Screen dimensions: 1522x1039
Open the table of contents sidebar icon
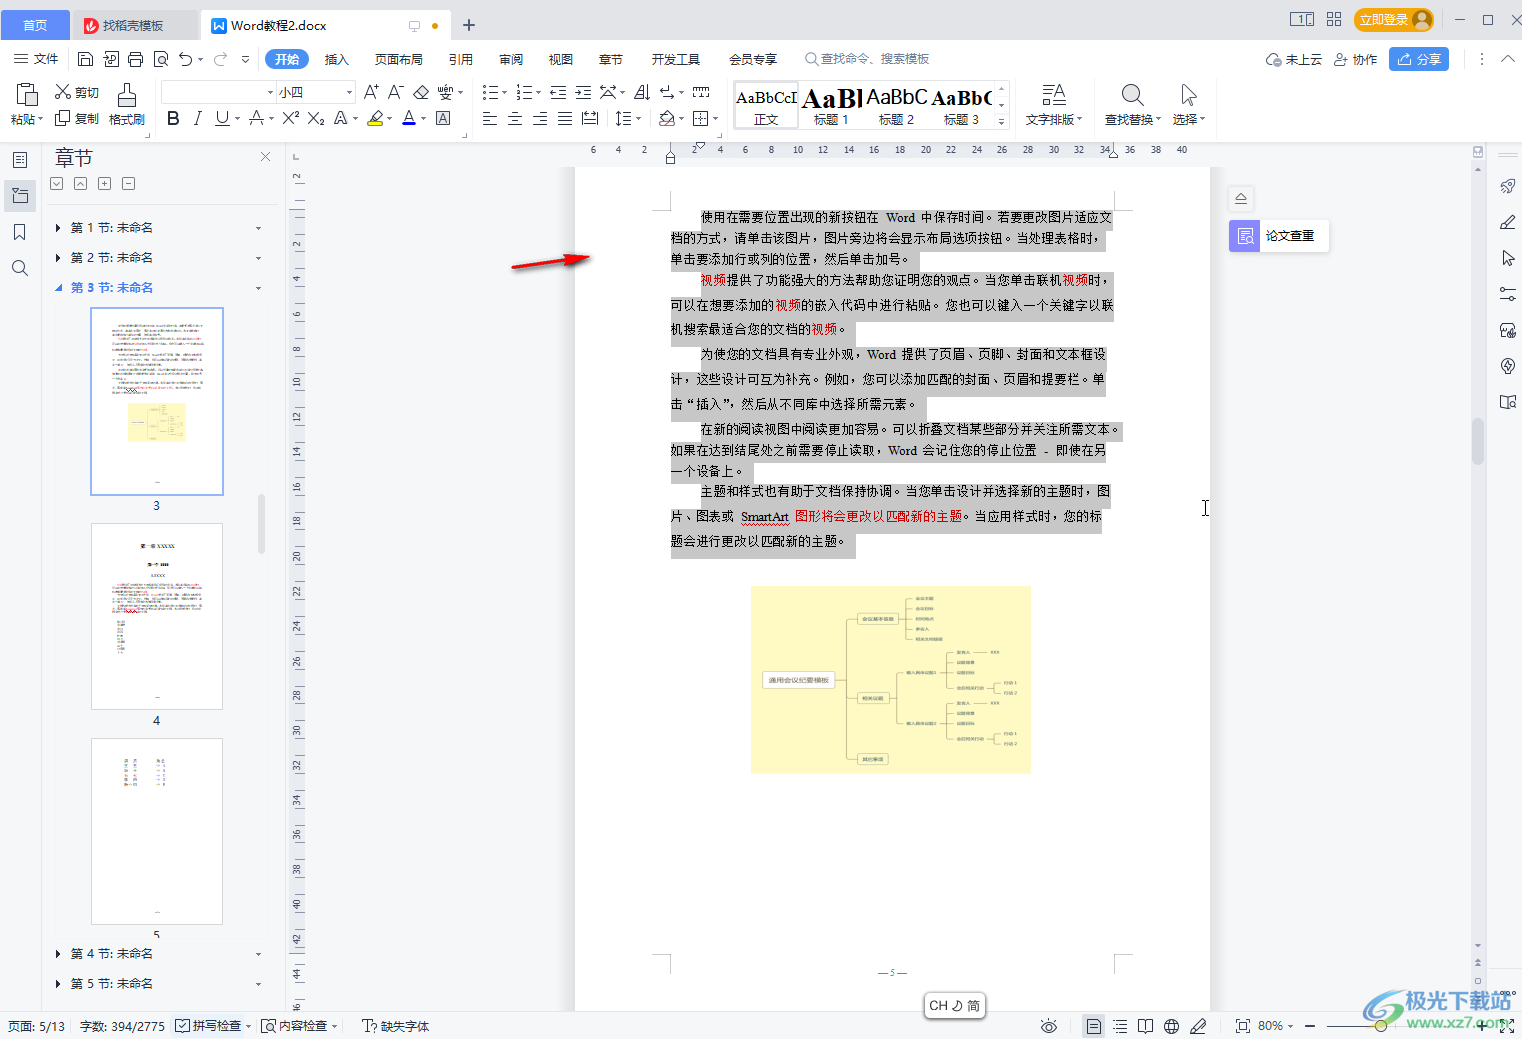pos(20,160)
